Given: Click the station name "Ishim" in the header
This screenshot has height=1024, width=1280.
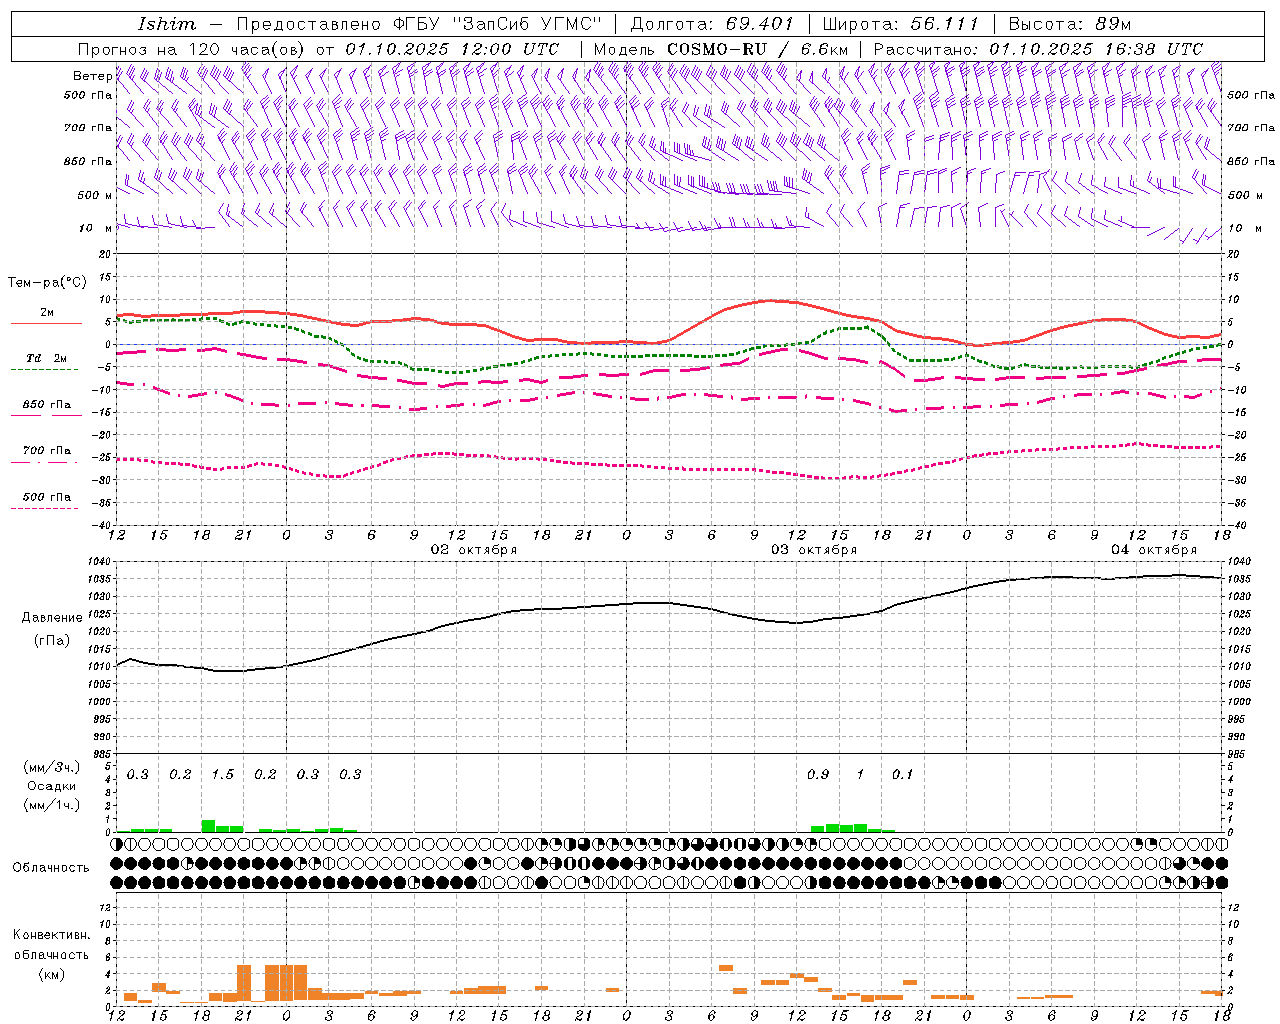Looking at the screenshot, I should [x=167, y=24].
